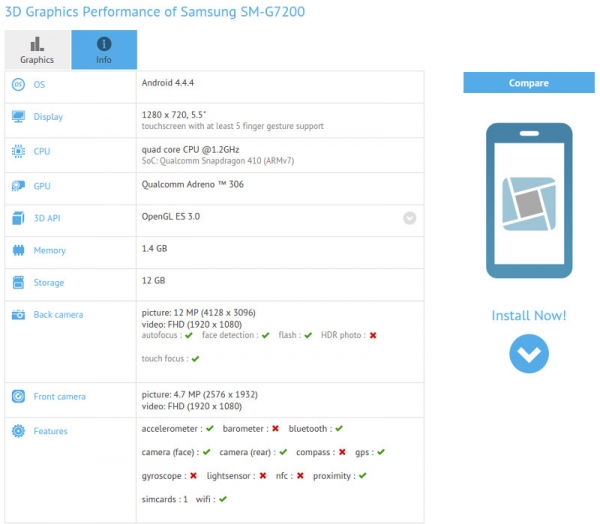Click the touch focus green checkmark
Image resolution: width=600 pixels, height=524 pixels.
click(x=196, y=359)
